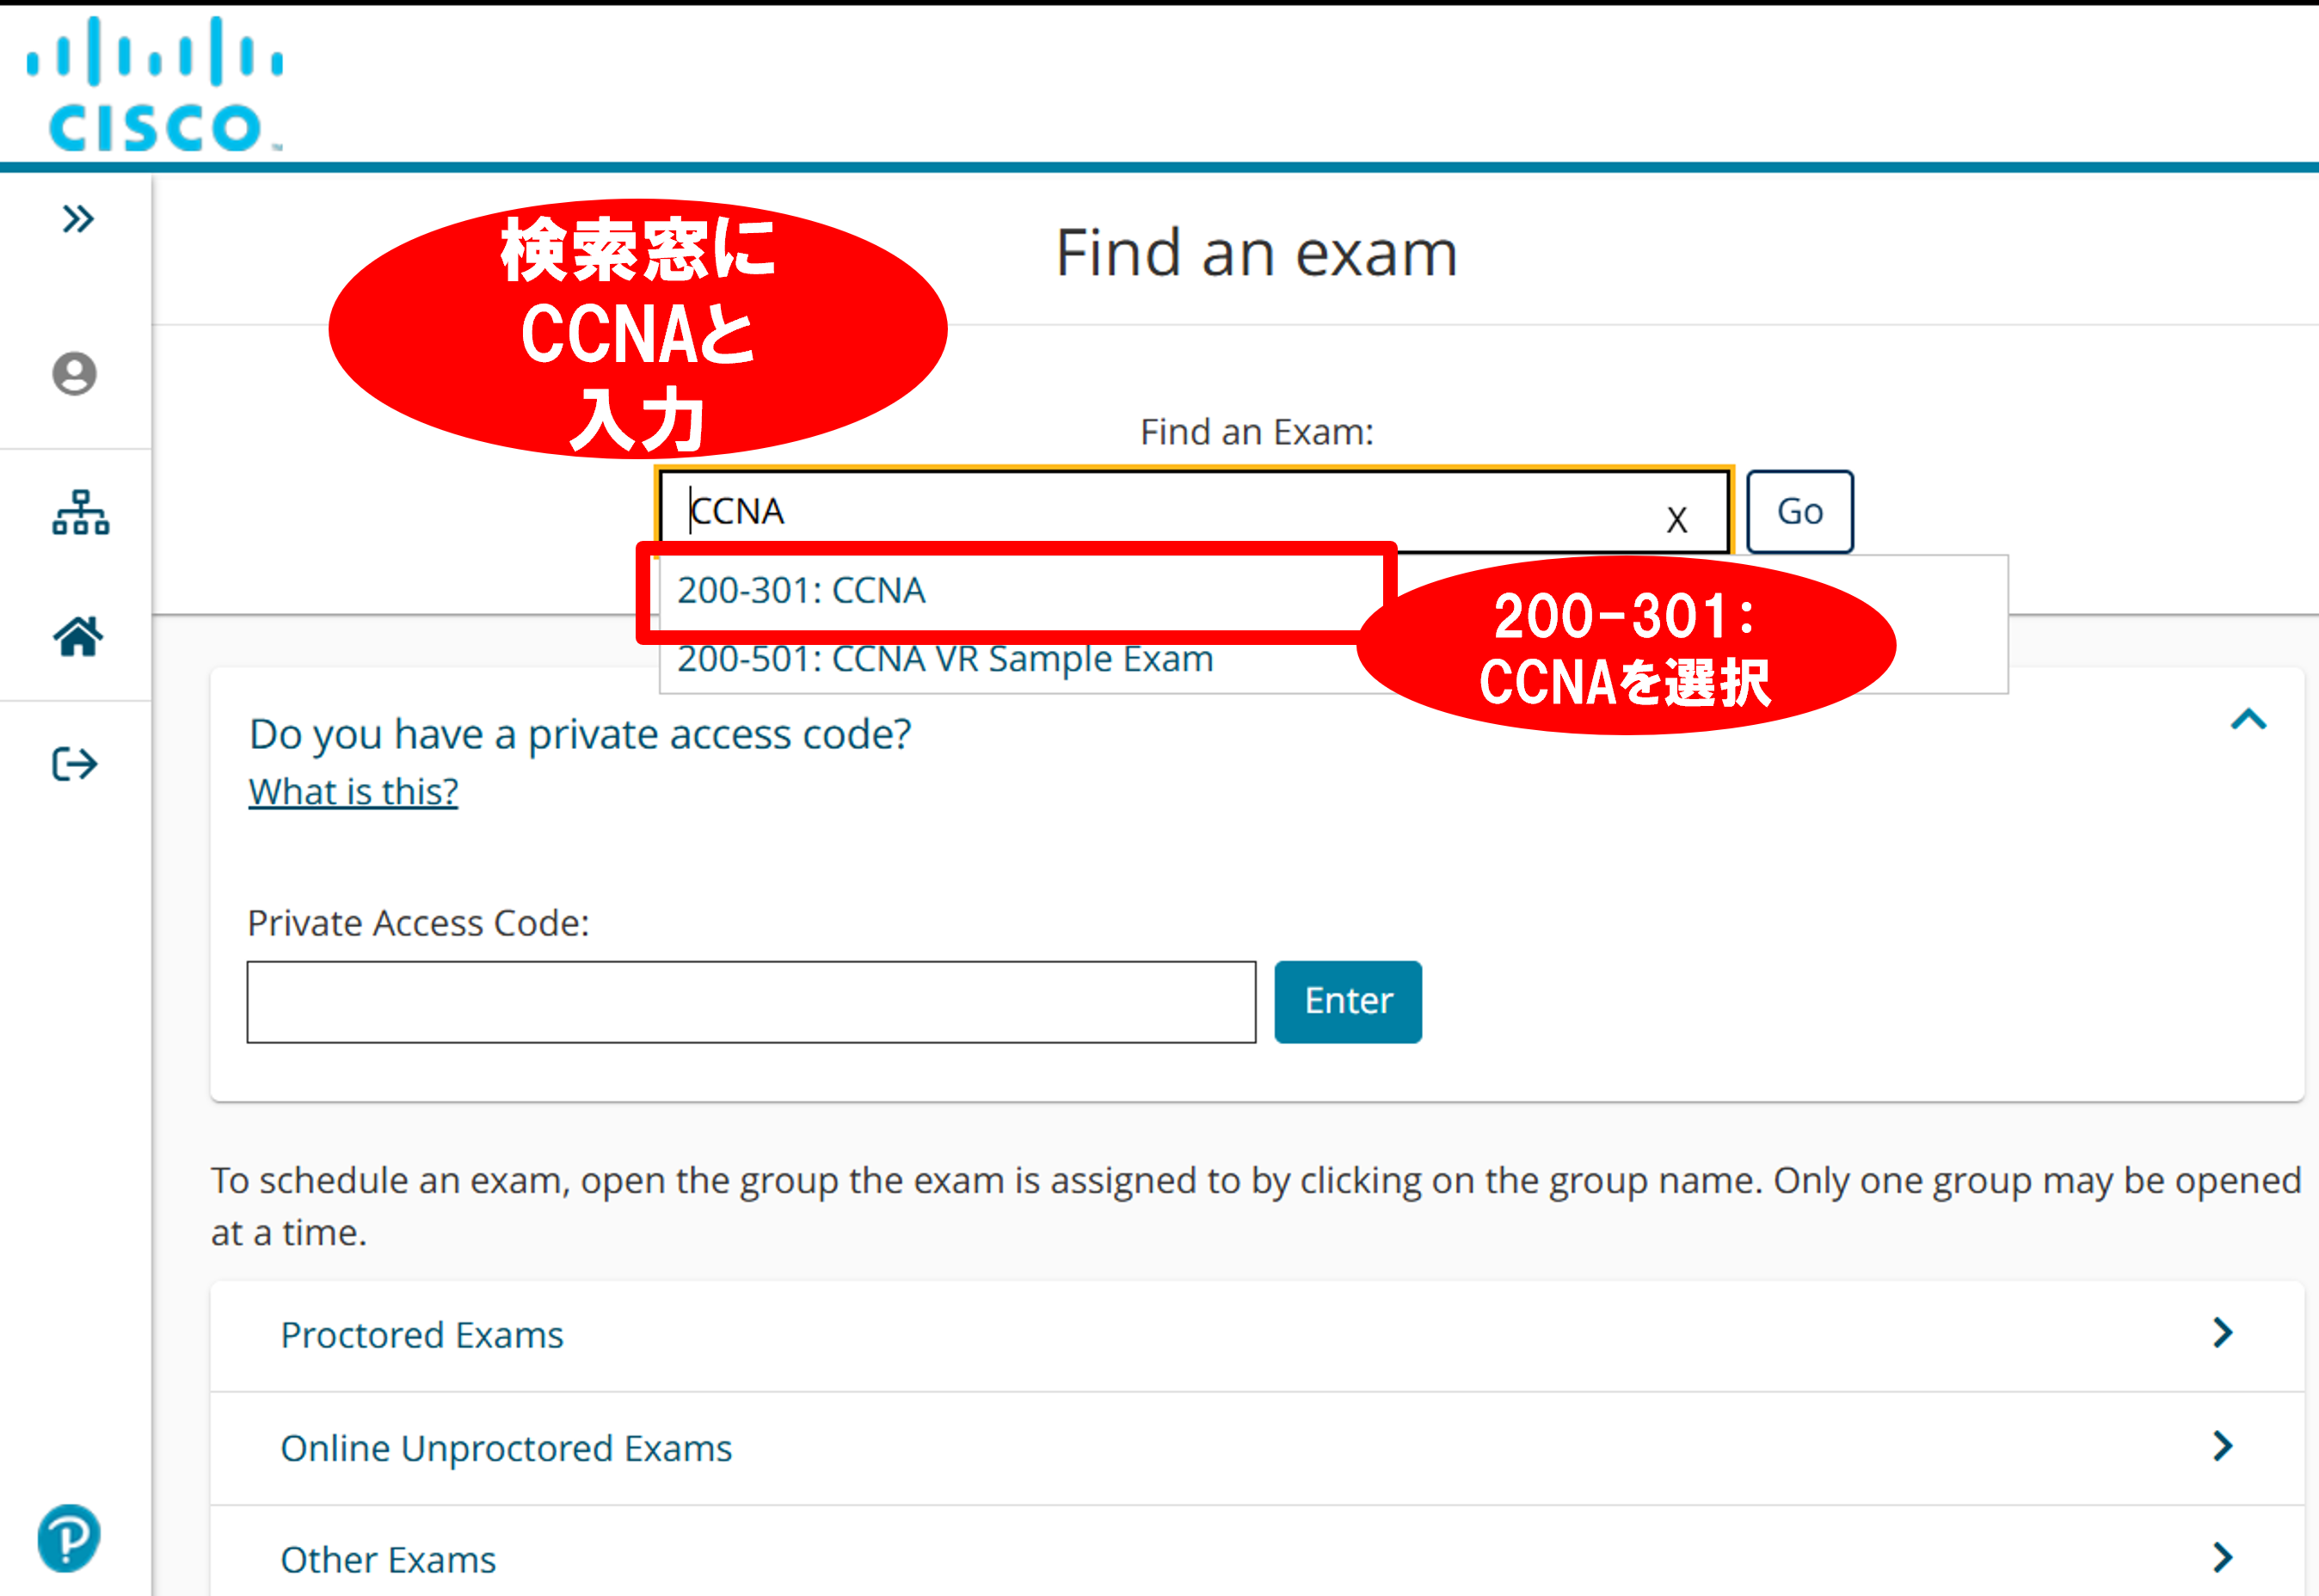Click the Cisco logo

pos(155,84)
